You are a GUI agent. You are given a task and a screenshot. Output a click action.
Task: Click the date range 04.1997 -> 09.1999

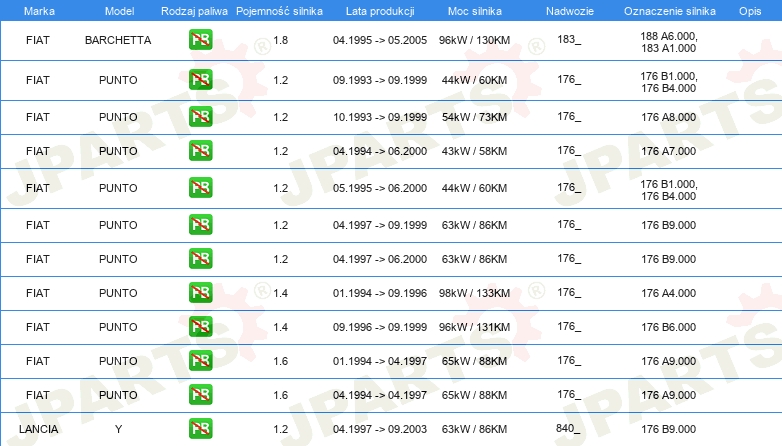pos(380,225)
